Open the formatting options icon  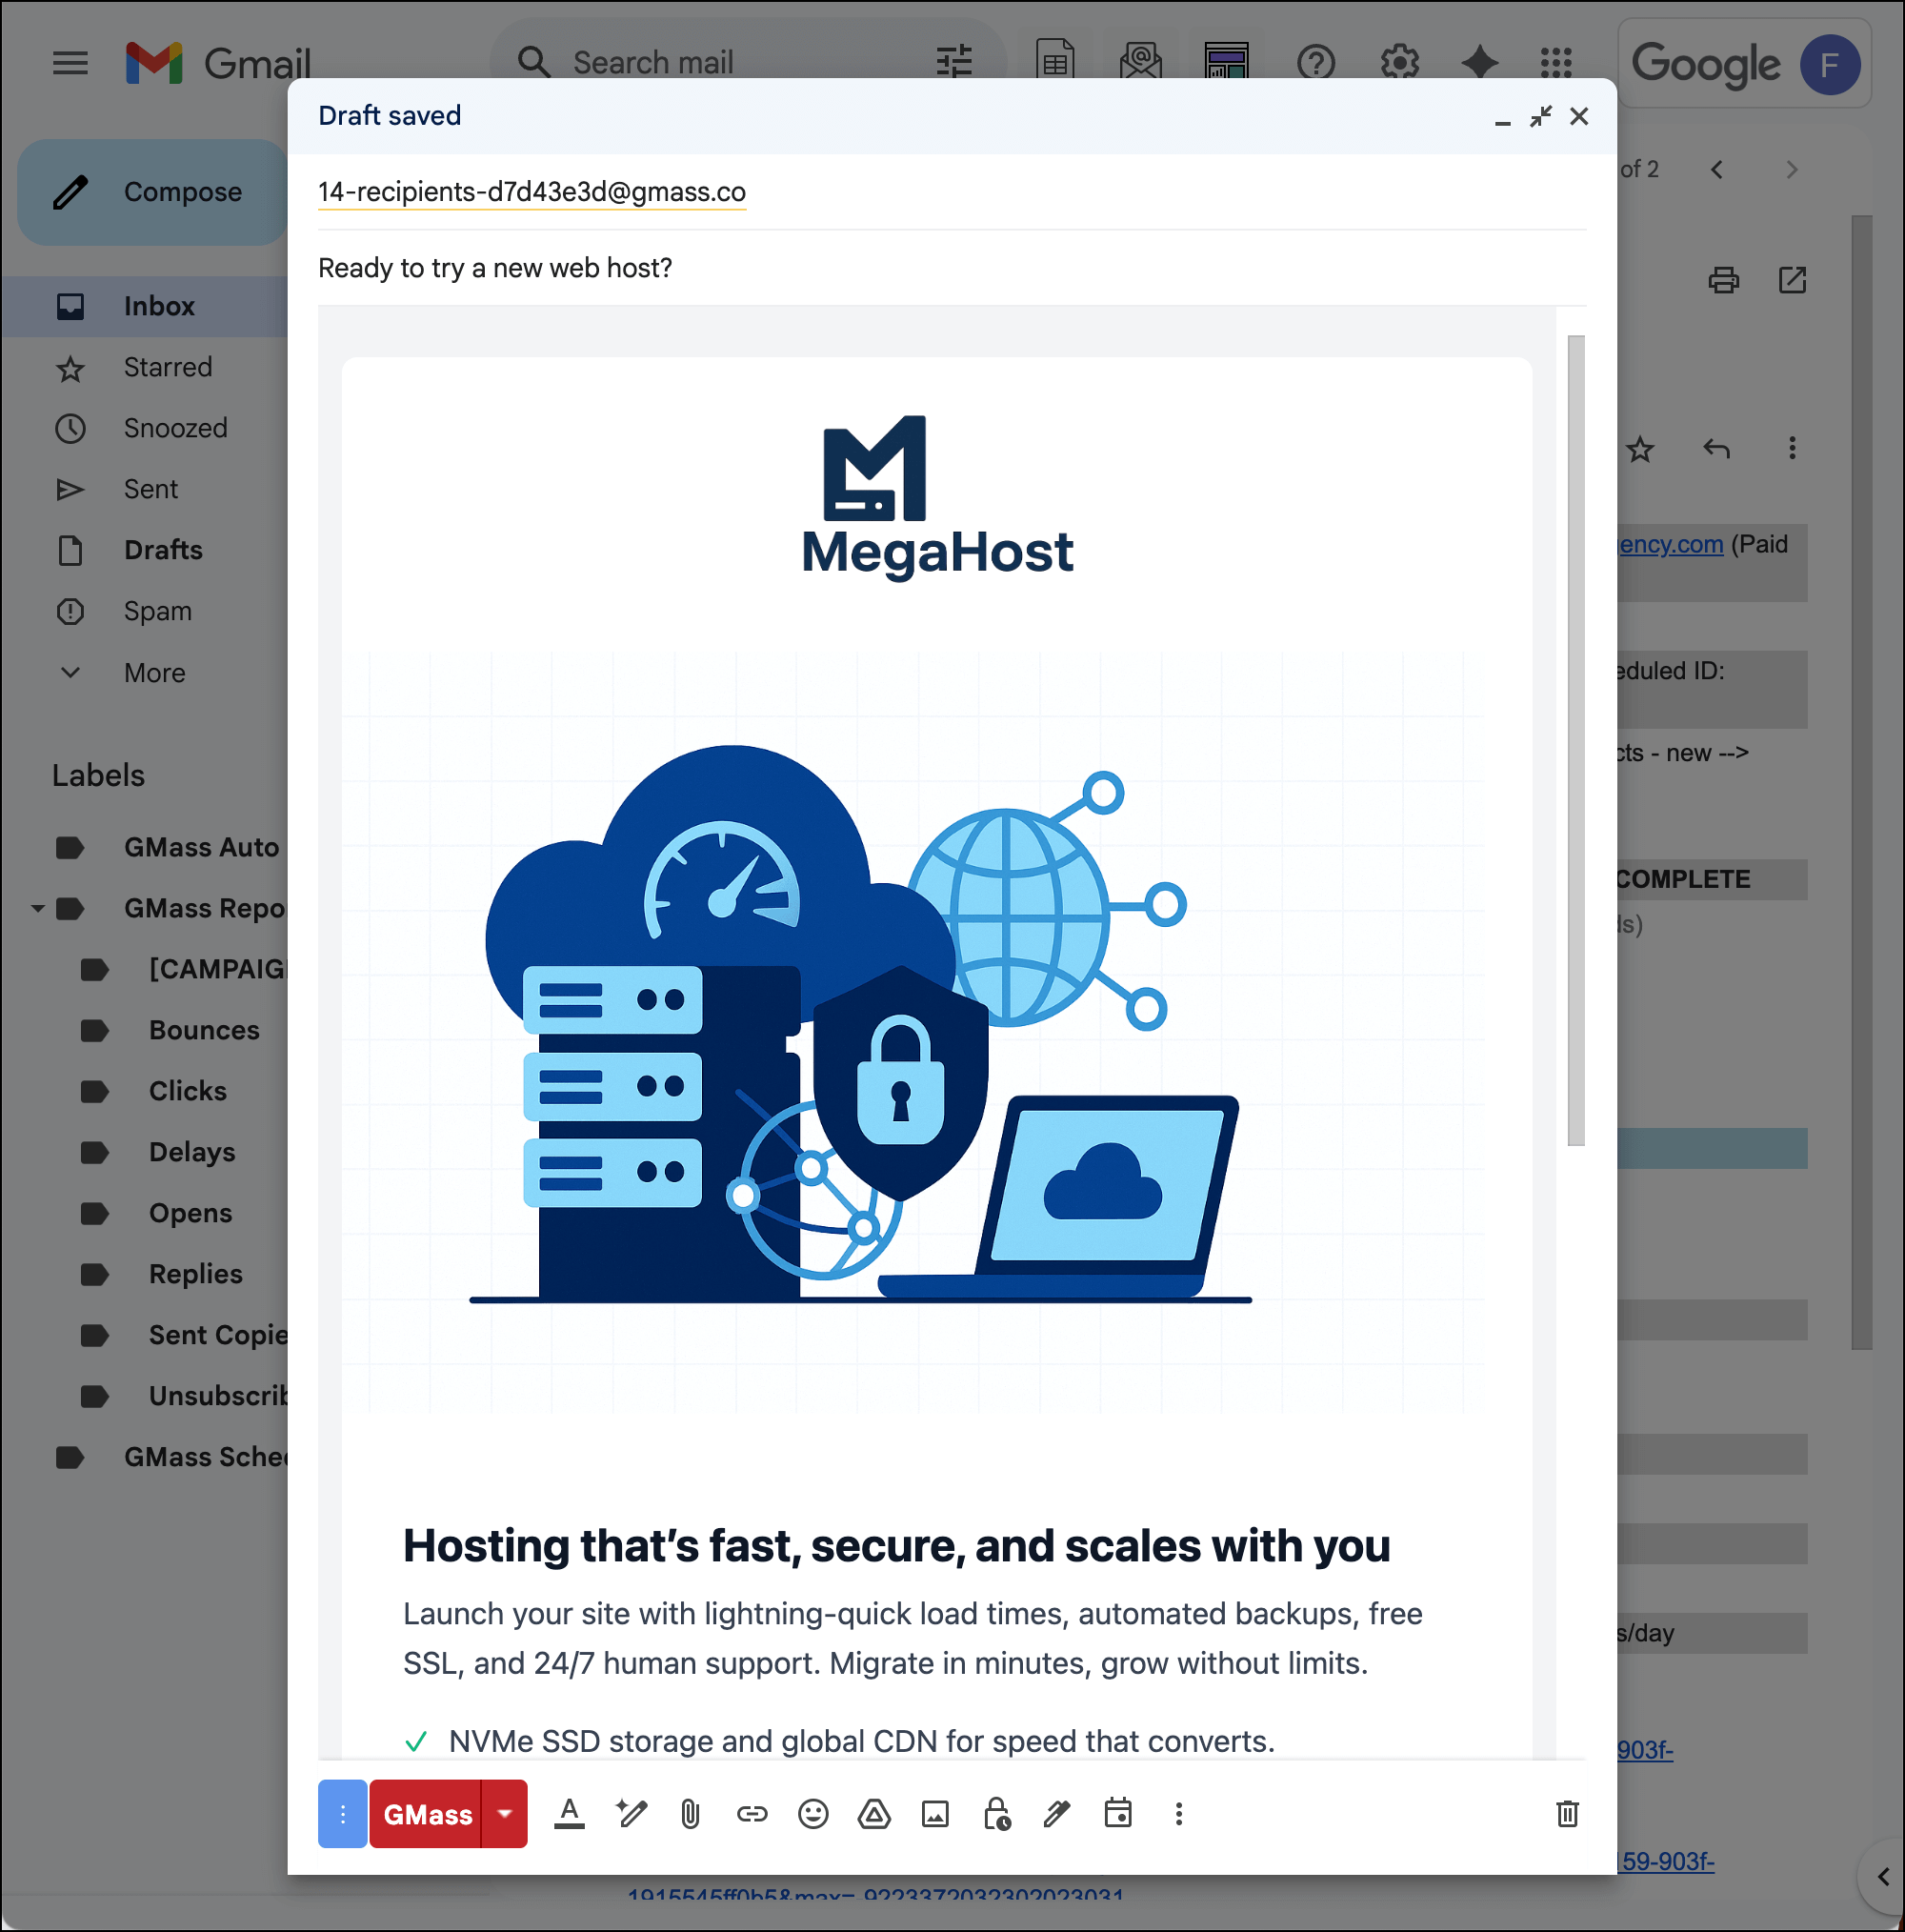tap(569, 1814)
